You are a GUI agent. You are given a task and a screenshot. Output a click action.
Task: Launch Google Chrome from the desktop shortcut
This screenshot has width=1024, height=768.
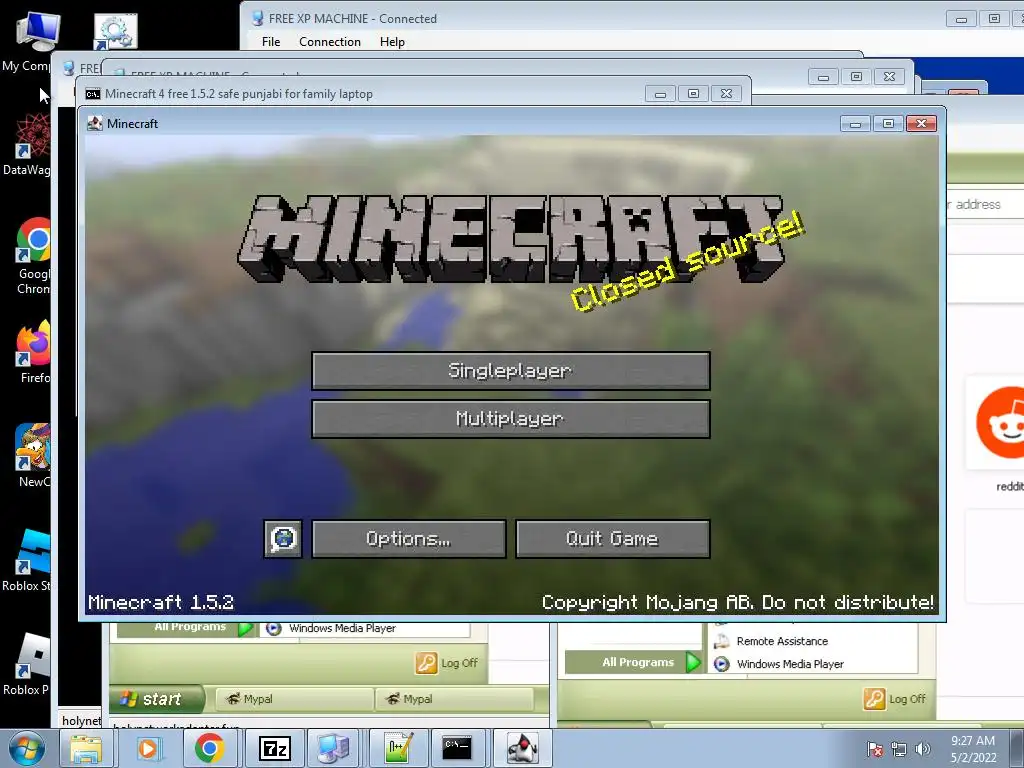[33, 255]
